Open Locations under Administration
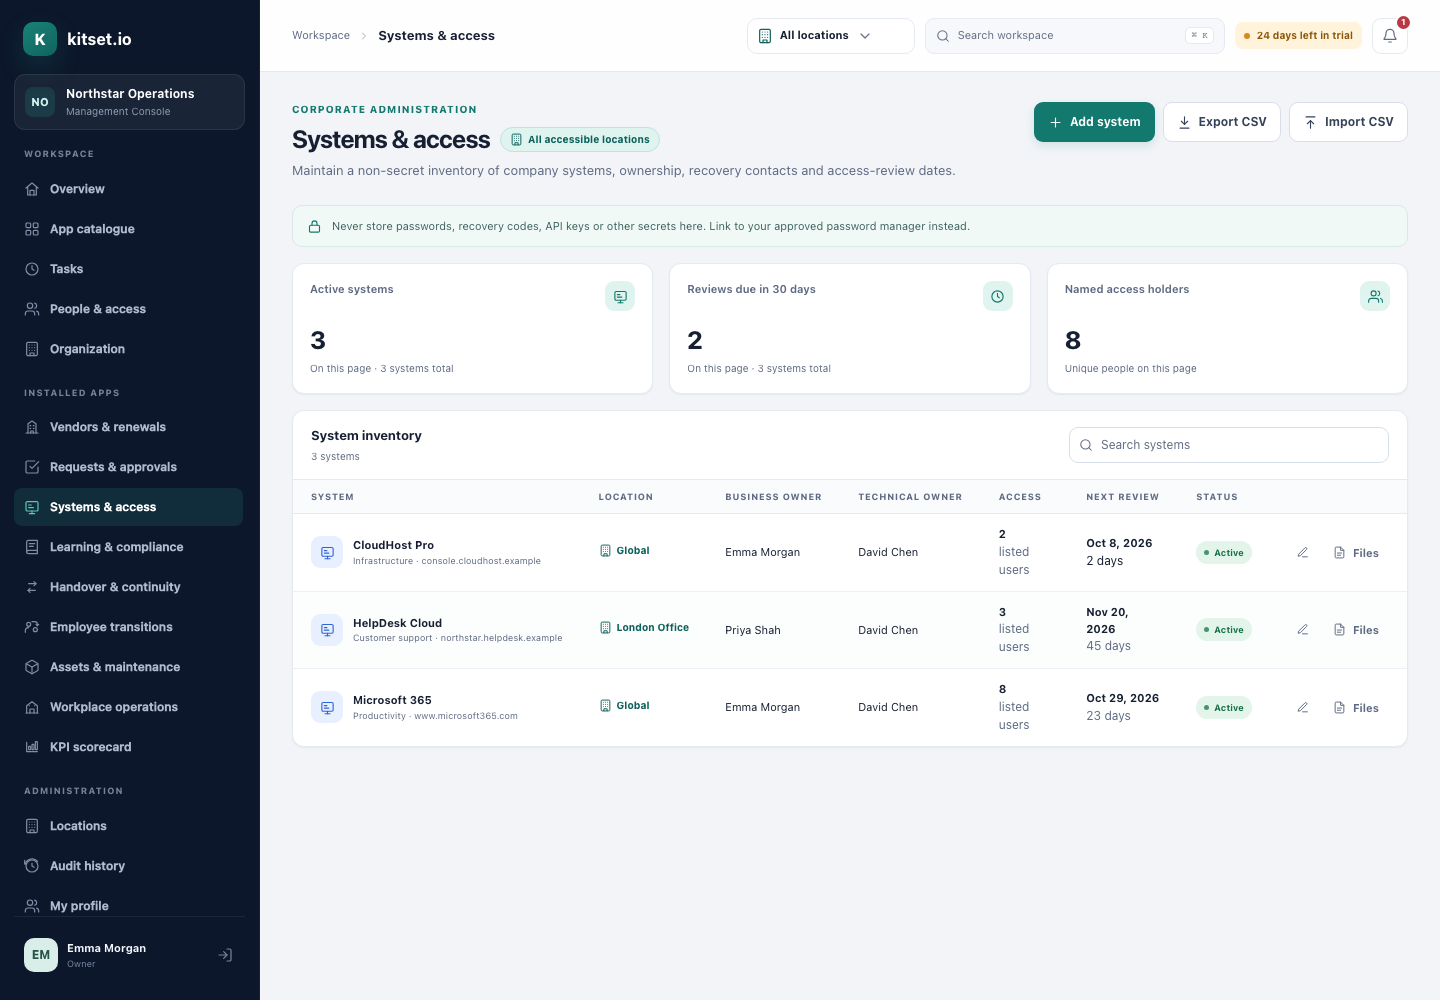This screenshot has height=1000, width=1440. pos(129,826)
